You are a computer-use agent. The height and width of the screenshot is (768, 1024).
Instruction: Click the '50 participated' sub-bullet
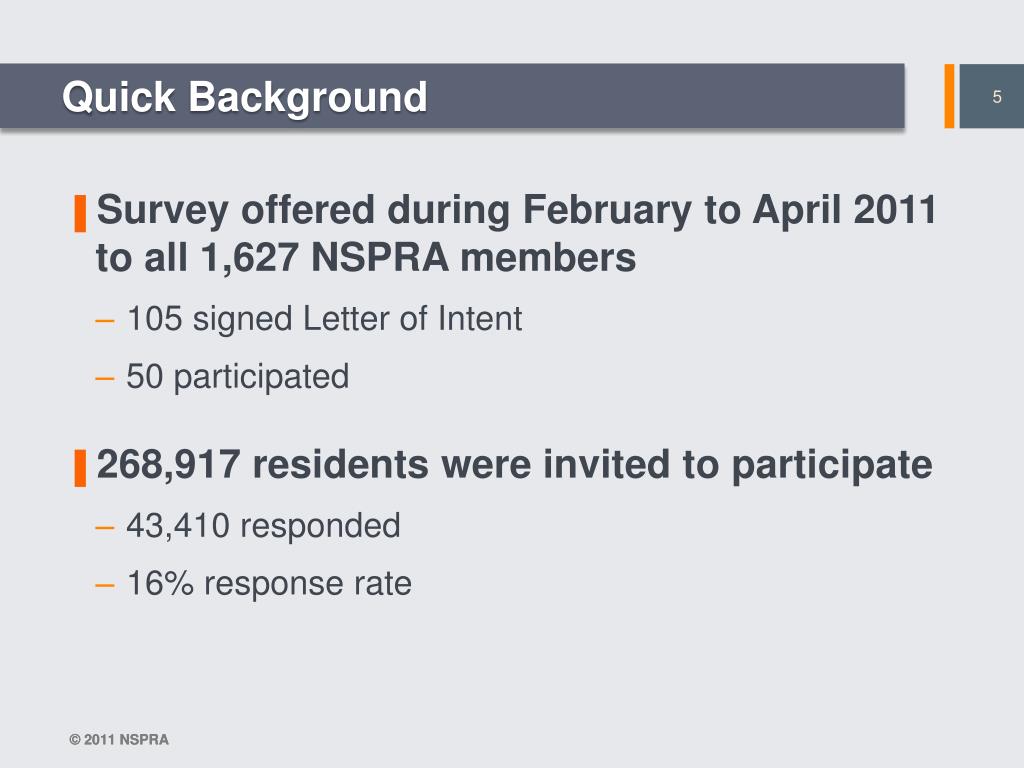(x=238, y=377)
